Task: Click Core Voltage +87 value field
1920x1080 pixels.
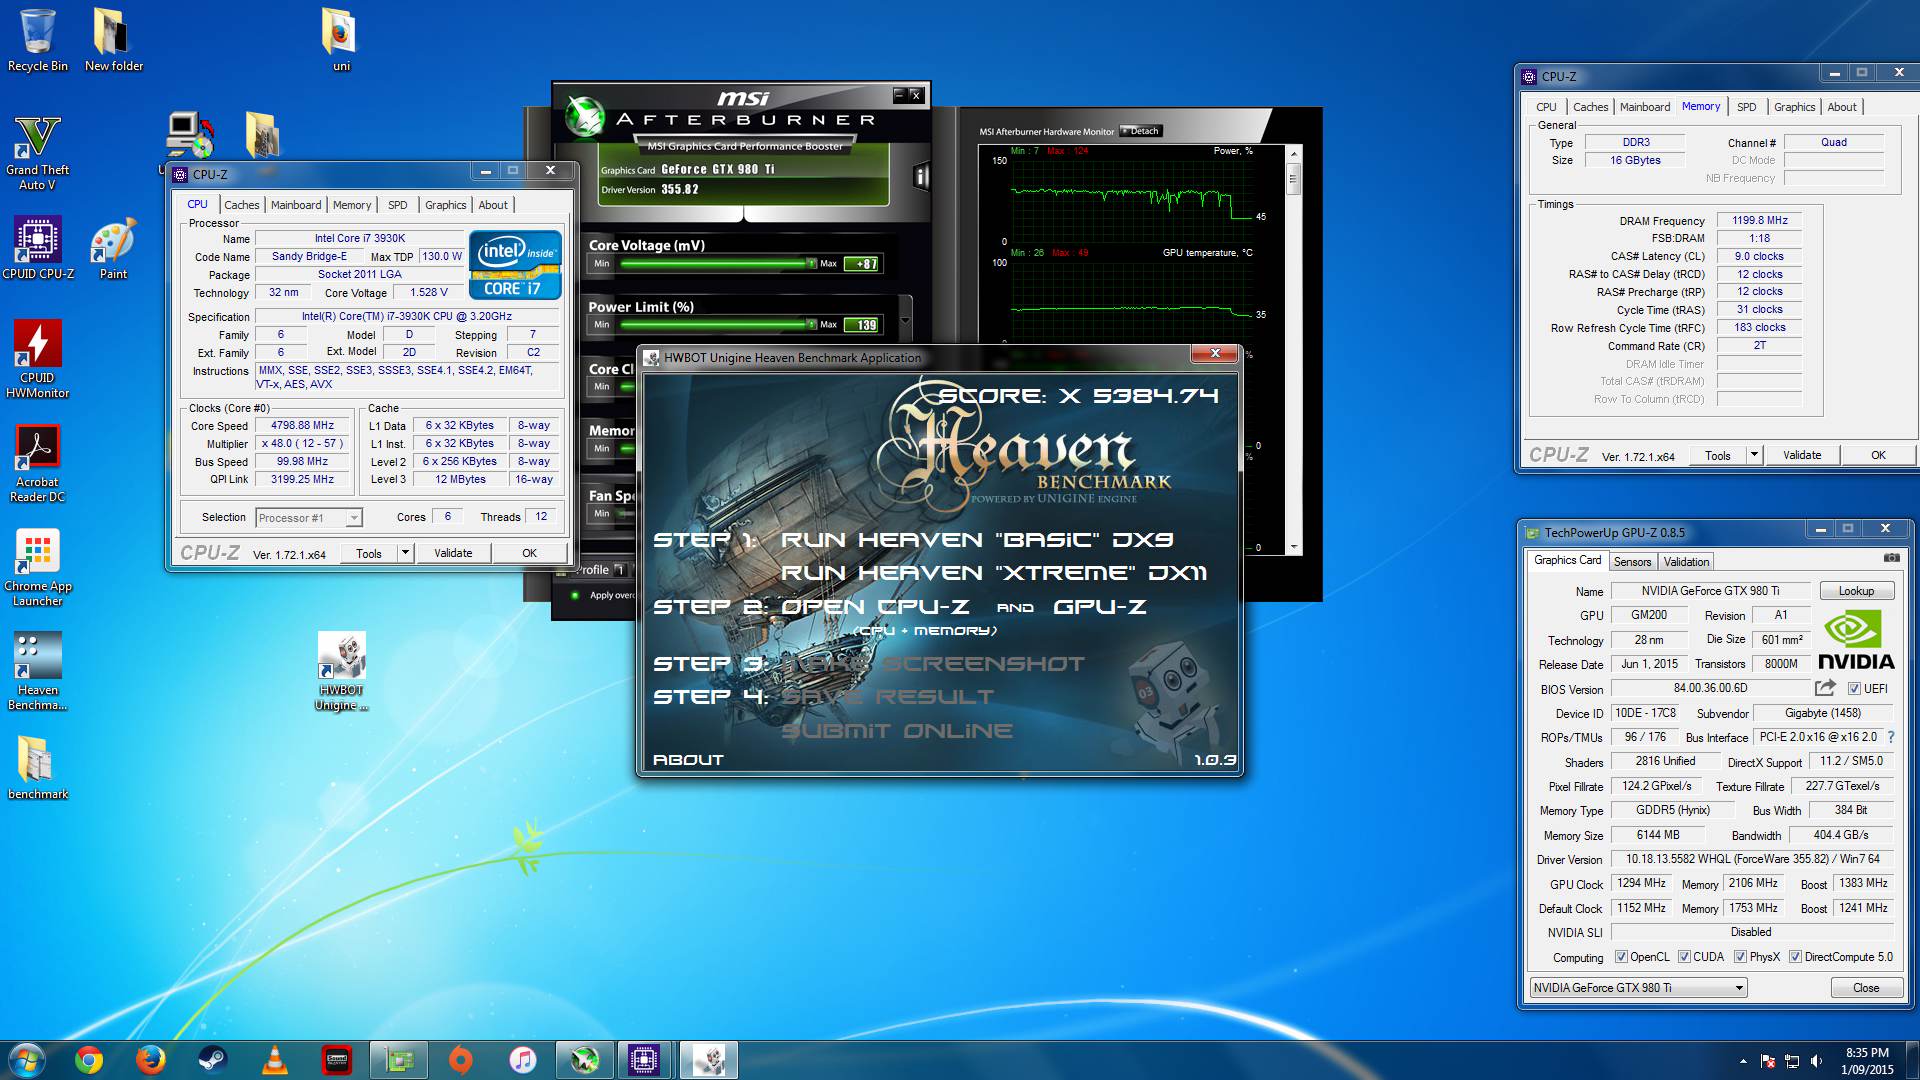Action: pos(862,264)
